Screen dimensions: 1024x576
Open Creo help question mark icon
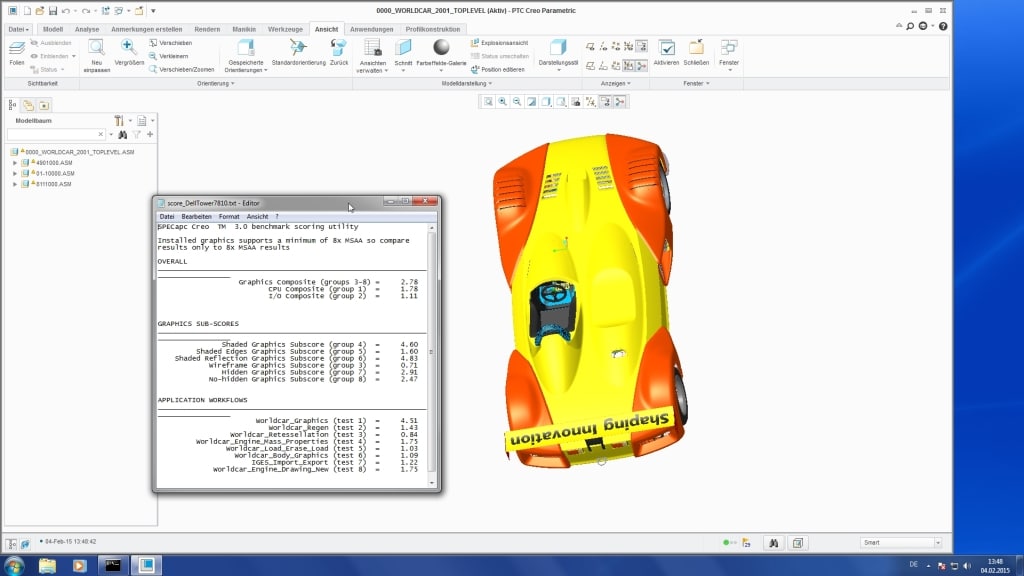click(943, 26)
